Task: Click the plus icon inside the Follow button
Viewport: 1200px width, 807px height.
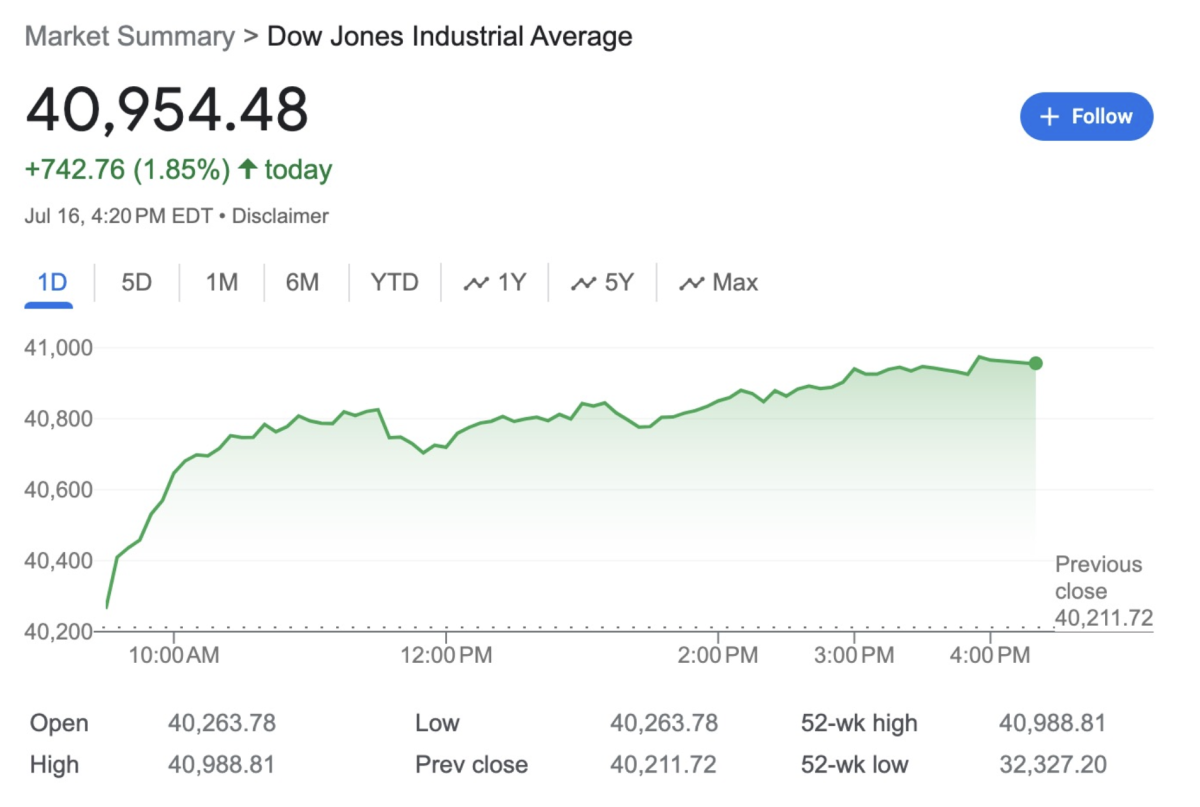Action: tap(1049, 116)
